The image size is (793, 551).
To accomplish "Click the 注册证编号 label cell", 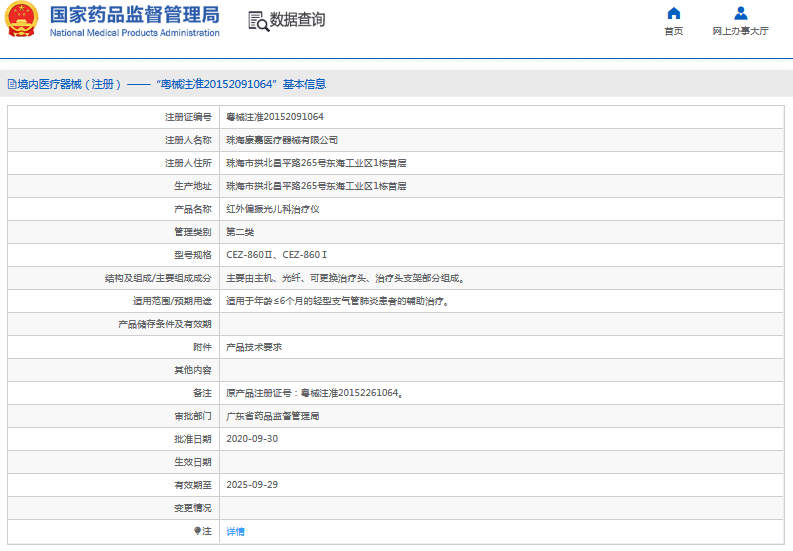I will pyautogui.click(x=114, y=117).
